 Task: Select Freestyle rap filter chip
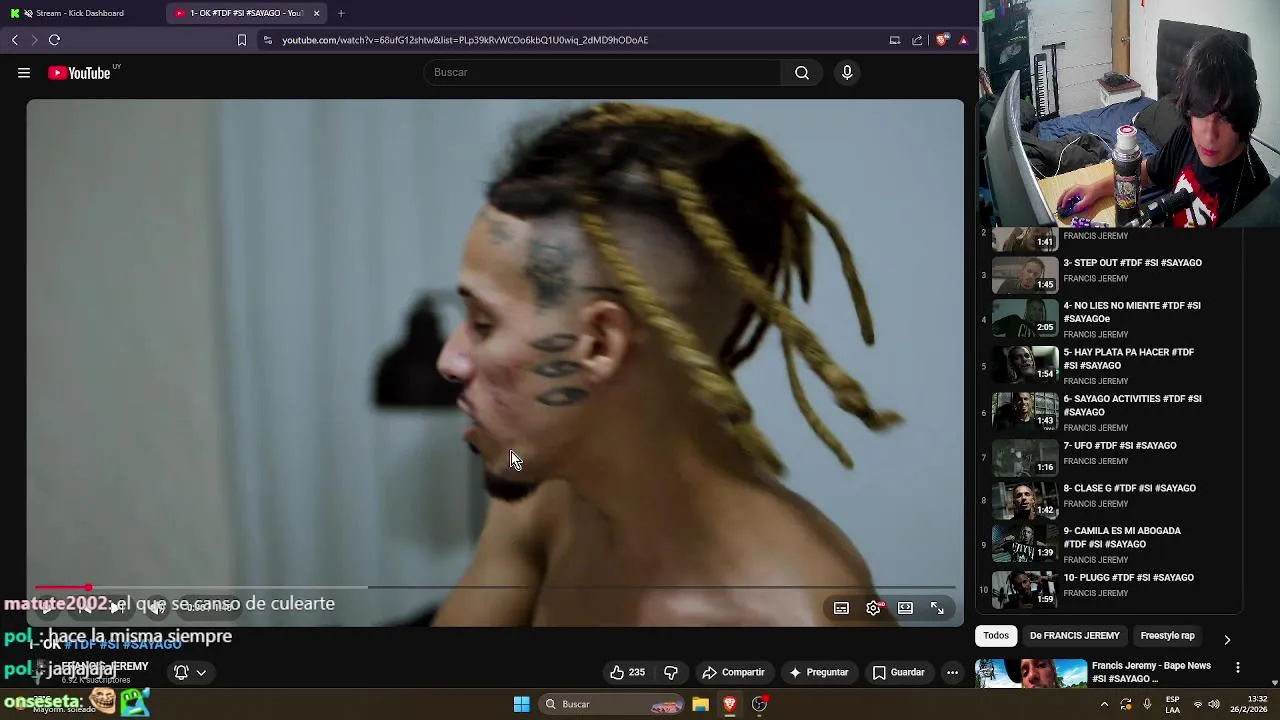pyautogui.click(x=1168, y=635)
